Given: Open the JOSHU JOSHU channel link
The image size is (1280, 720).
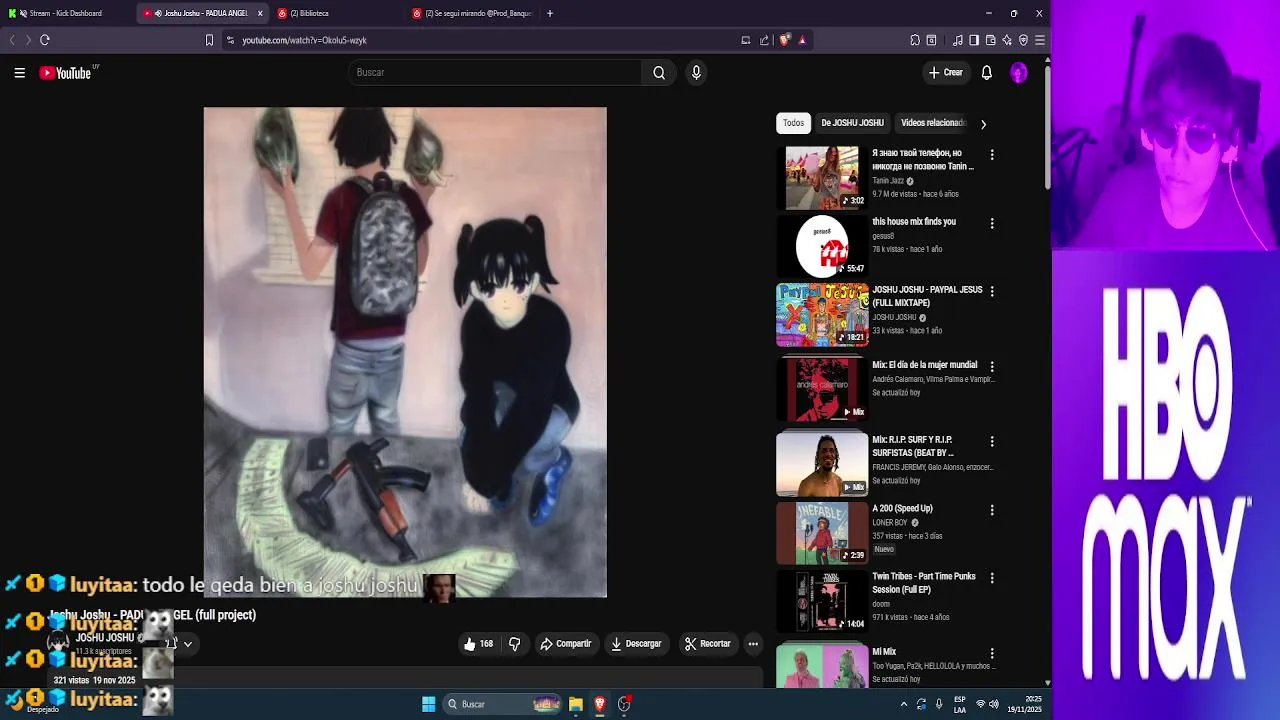Looking at the screenshot, I should point(105,637).
